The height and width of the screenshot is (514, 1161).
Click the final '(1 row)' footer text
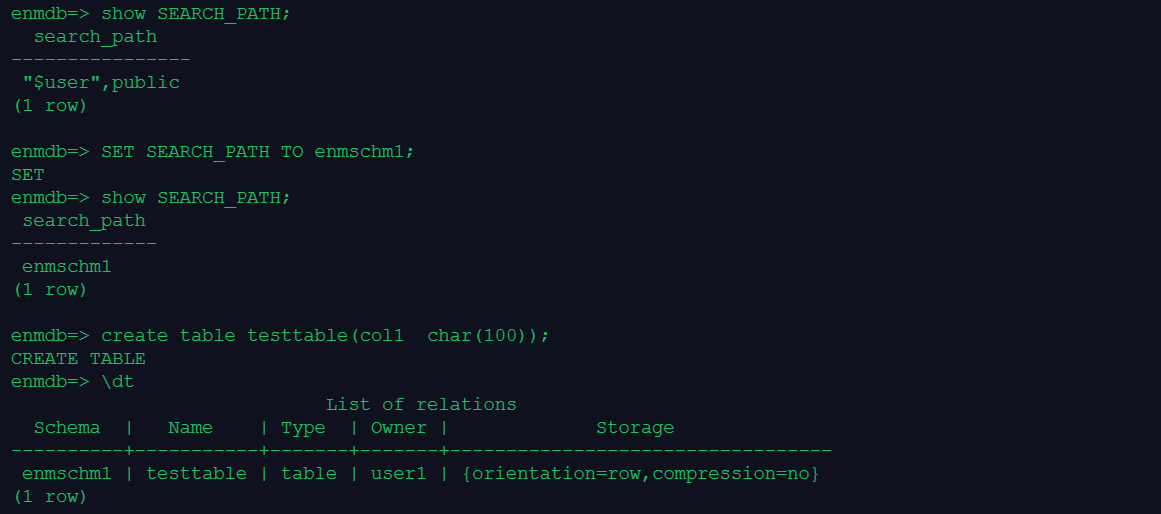pyautogui.click(x=50, y=496)
